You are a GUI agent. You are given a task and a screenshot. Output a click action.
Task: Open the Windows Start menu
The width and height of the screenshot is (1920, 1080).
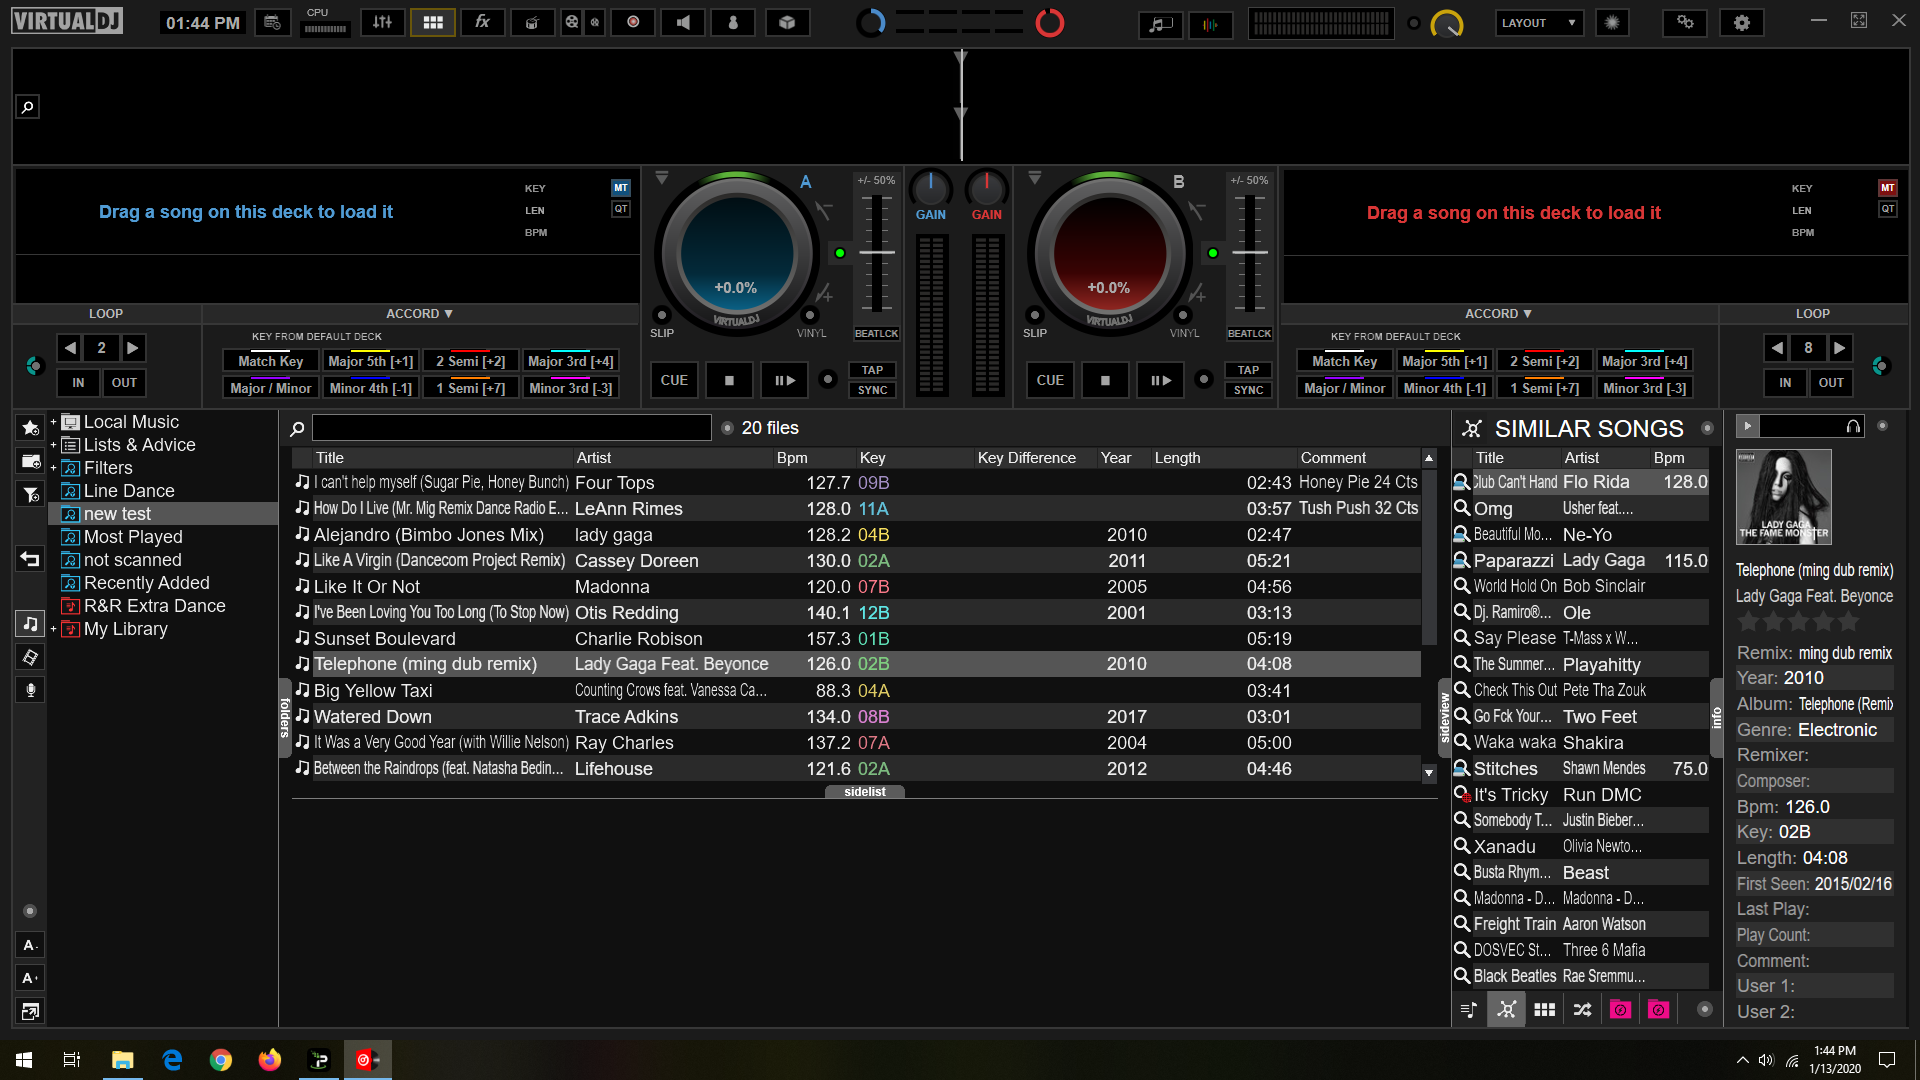click(24, 1059)
